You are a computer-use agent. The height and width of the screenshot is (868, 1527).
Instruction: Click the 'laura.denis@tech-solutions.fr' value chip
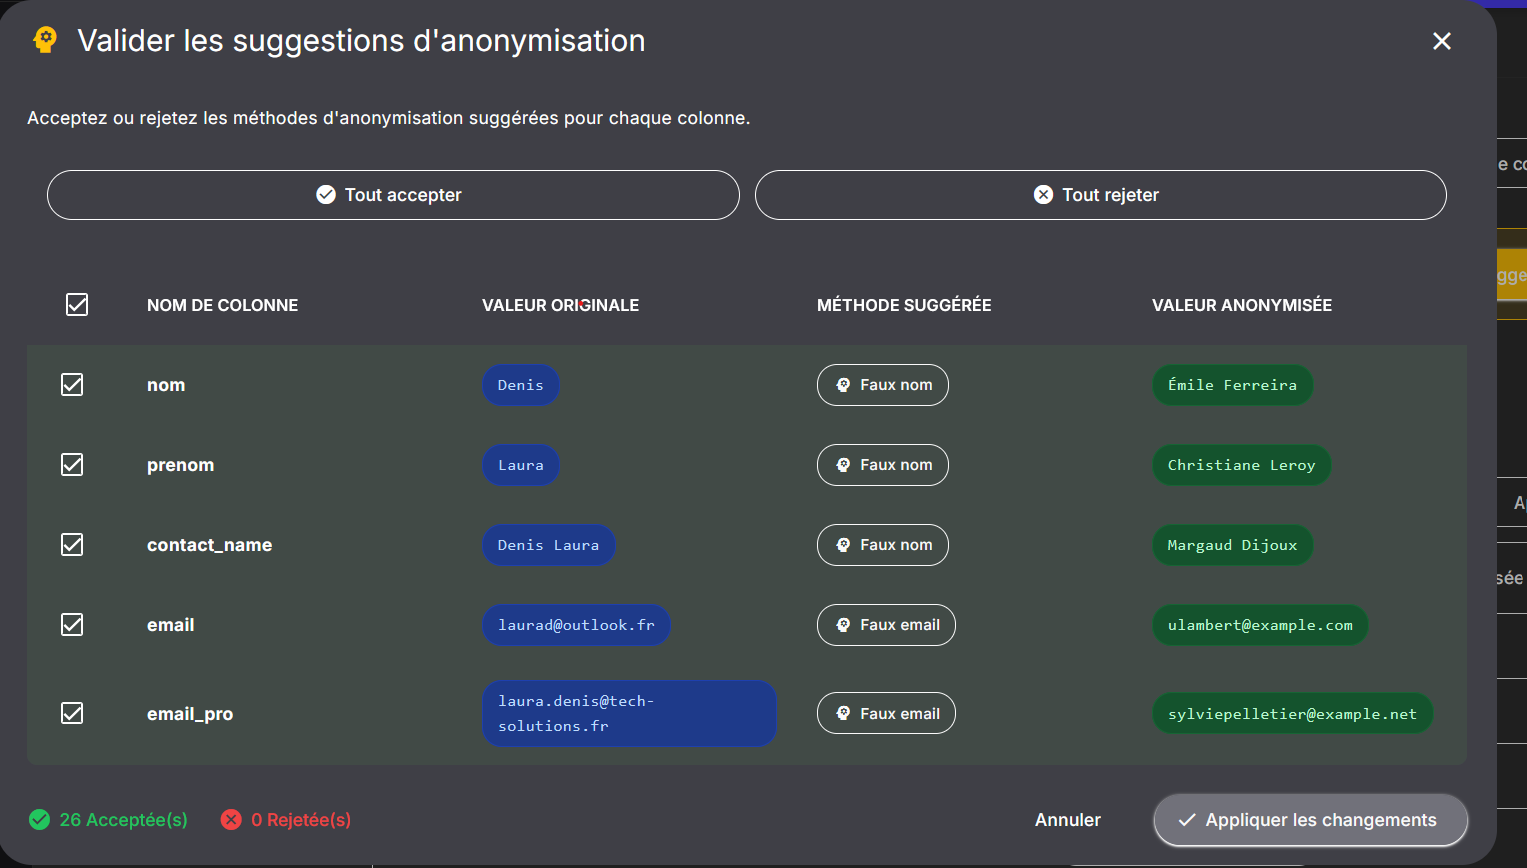pyautogui.click(x=629, y=713)
